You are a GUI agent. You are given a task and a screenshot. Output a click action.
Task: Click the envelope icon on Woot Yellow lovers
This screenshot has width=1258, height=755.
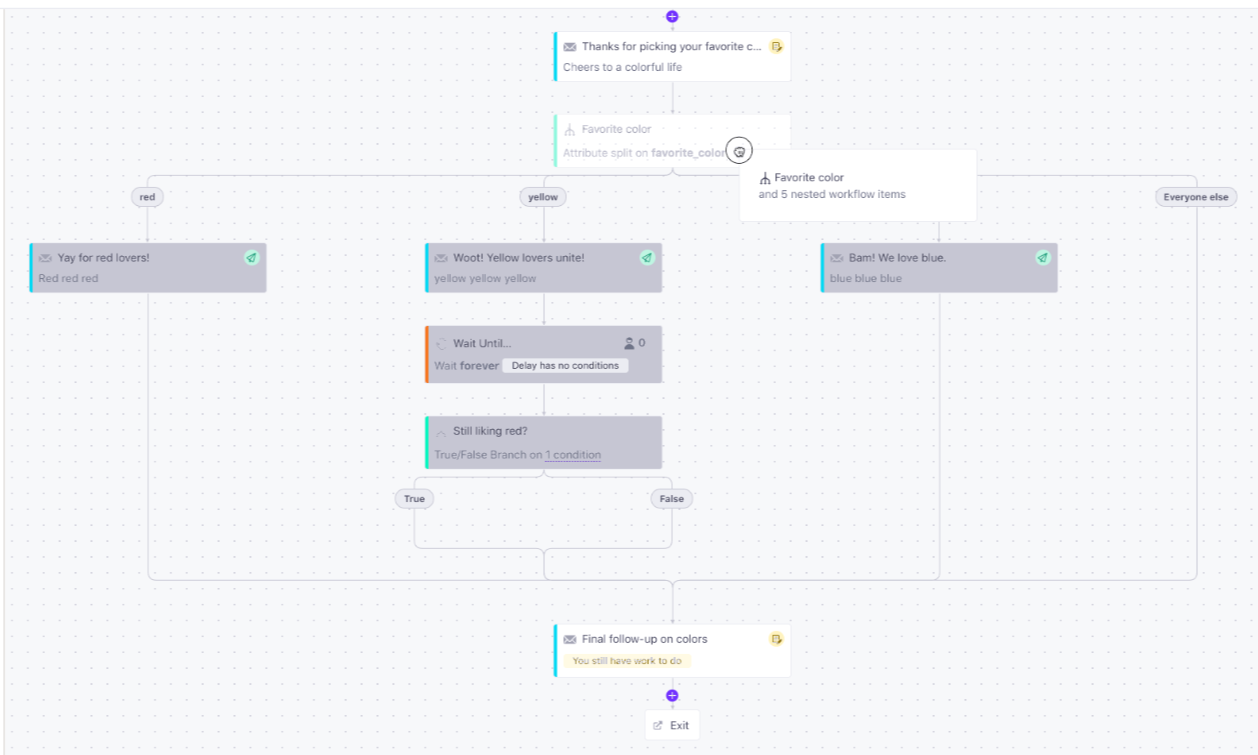tap(441, 258)
